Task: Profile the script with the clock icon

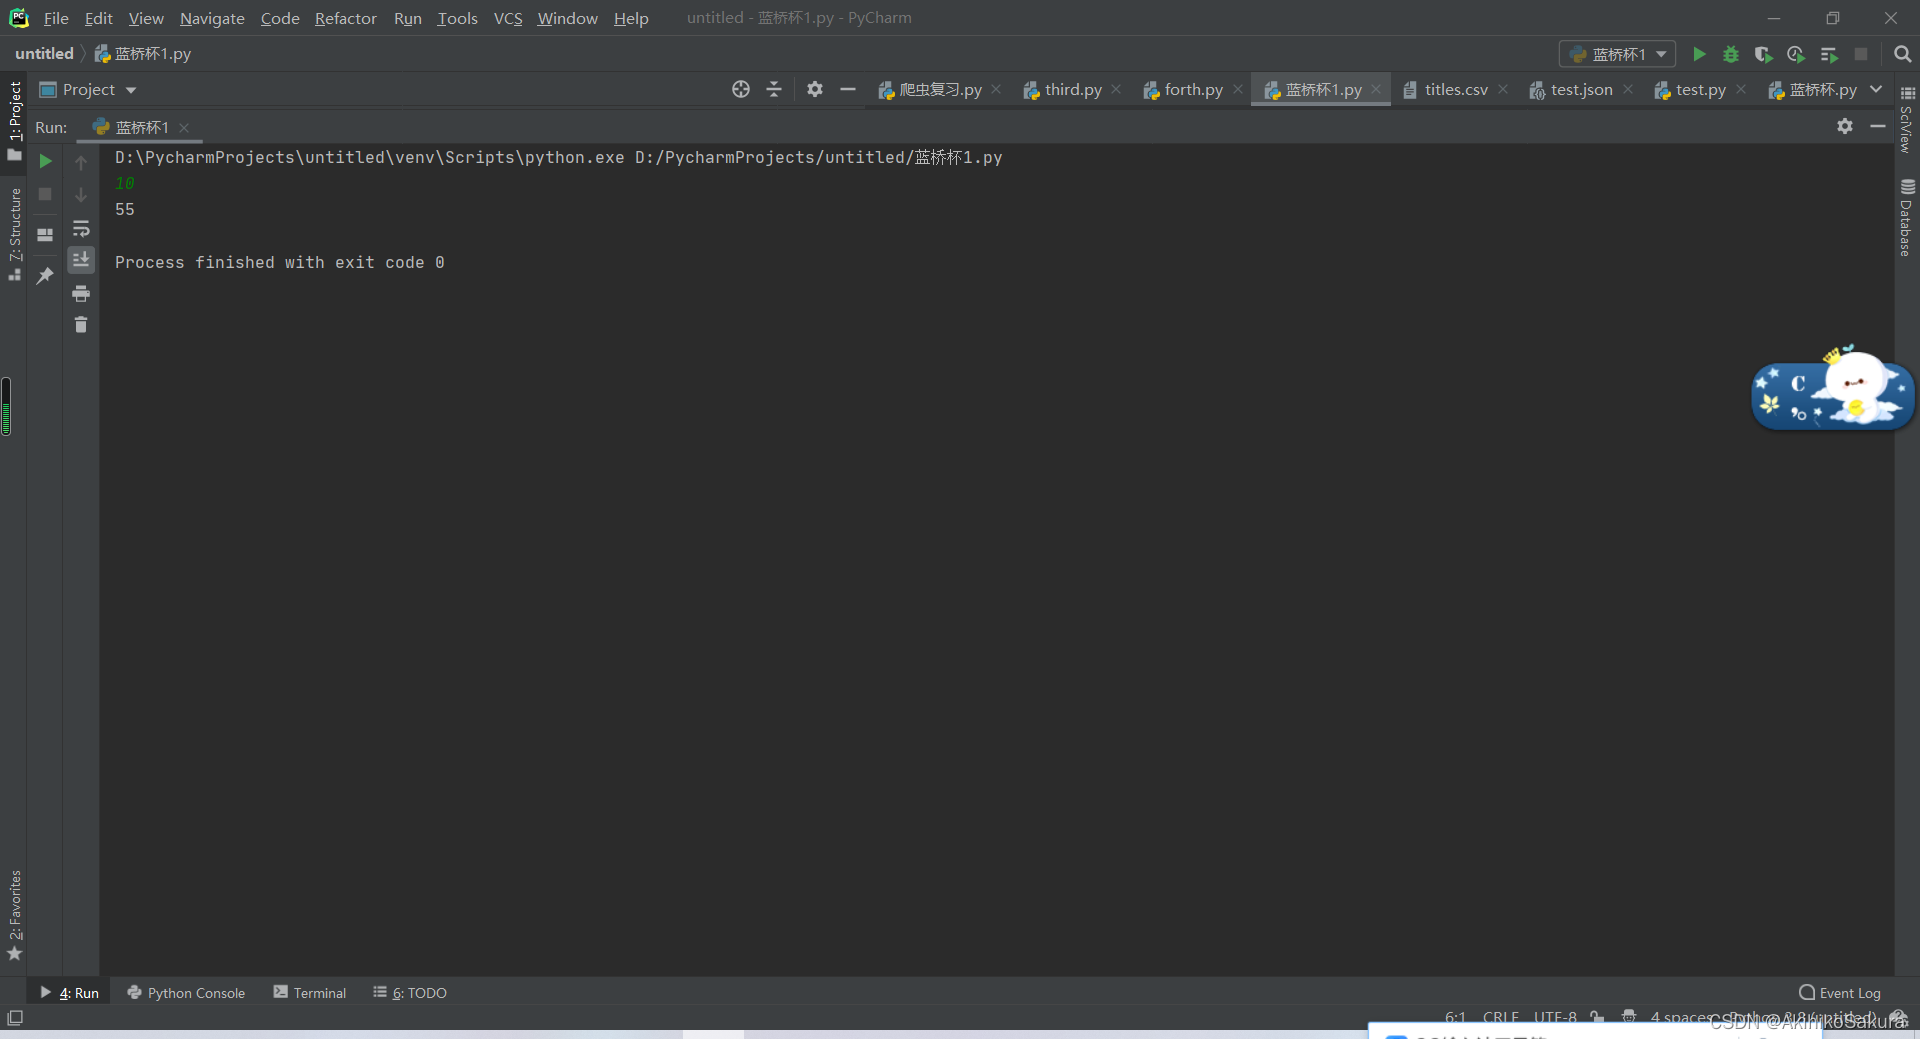Action: [x=1796, y=54]
